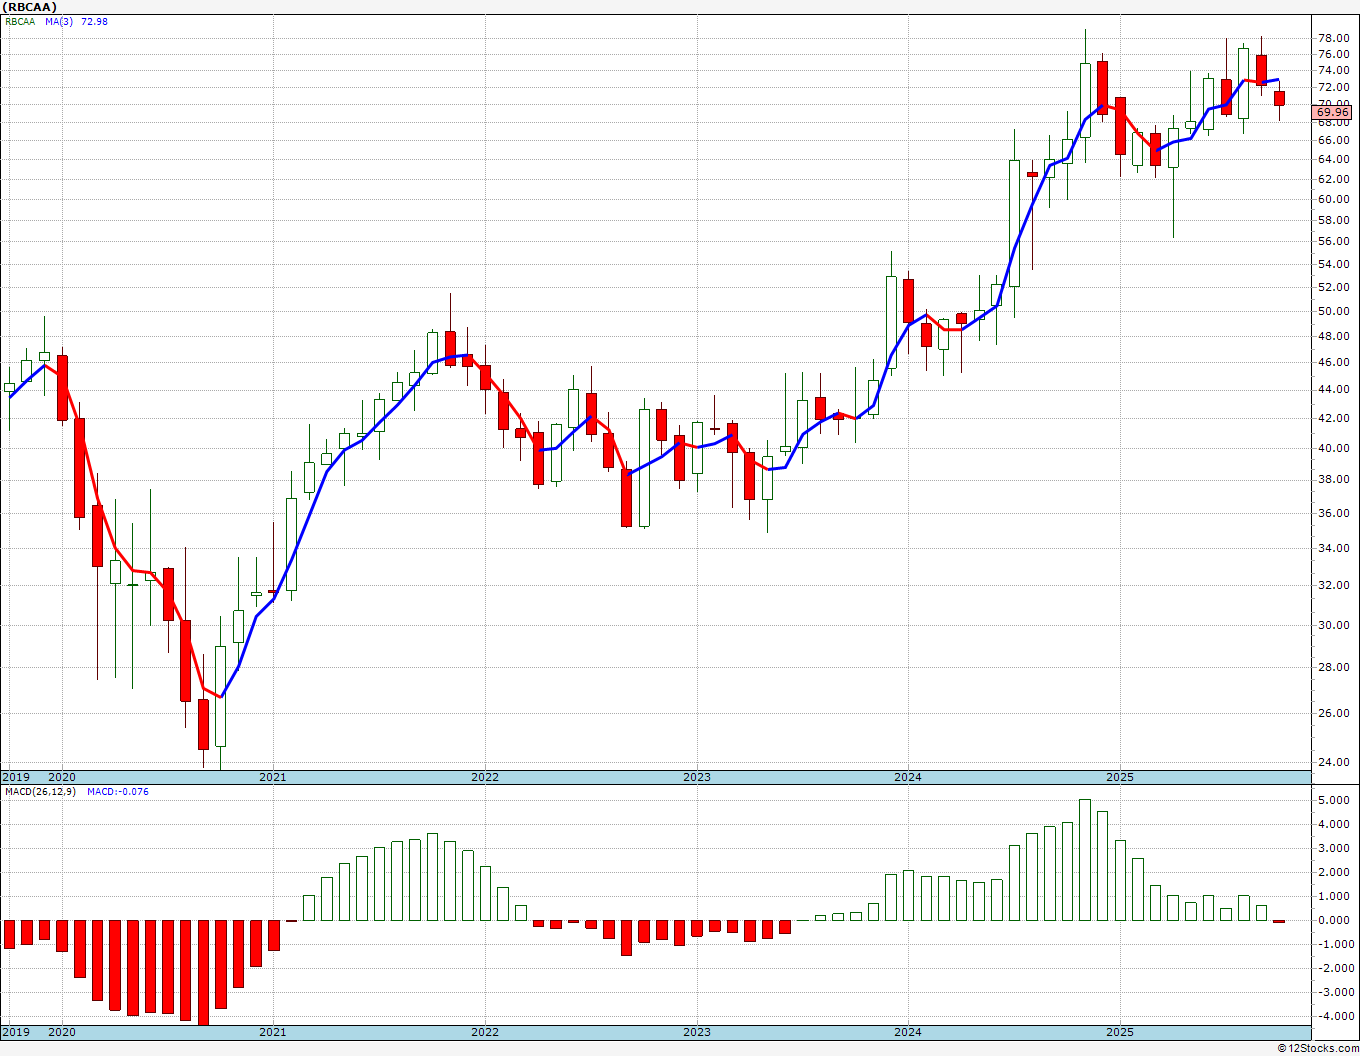
Task: Select the 2.000 MACD axis label
Action: (1334, 872)
